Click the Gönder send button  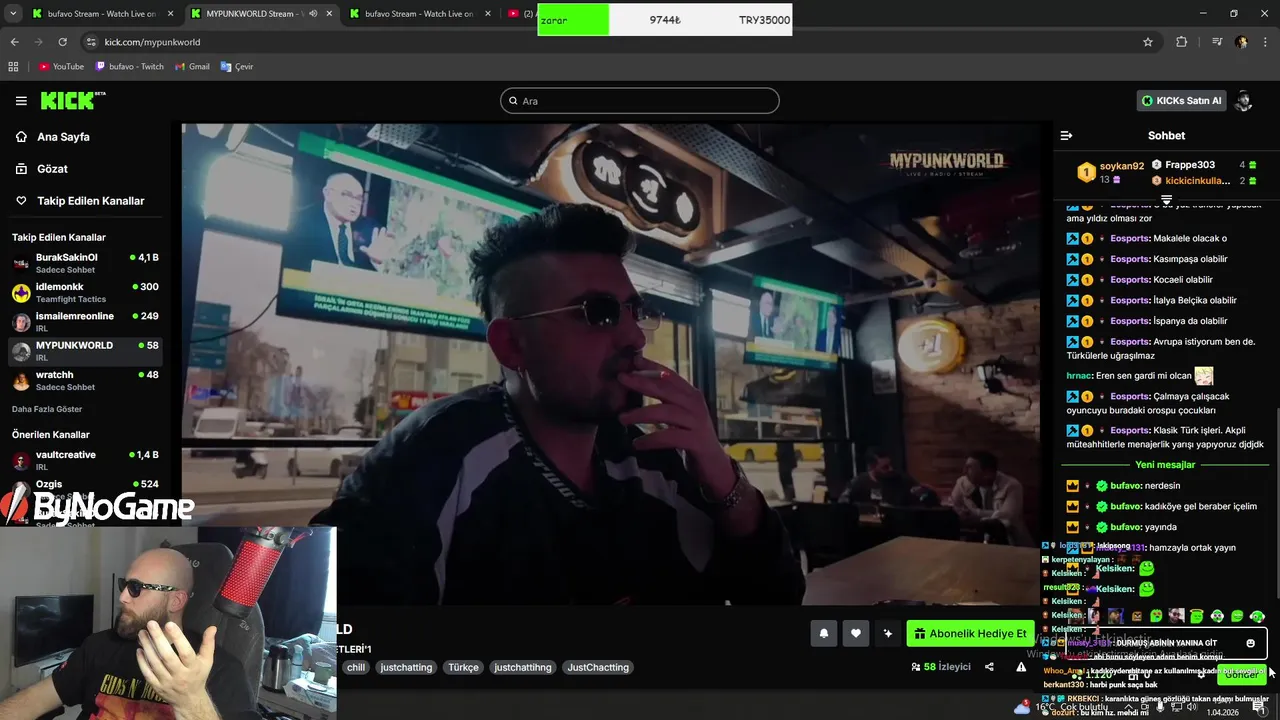point(1241,675)
